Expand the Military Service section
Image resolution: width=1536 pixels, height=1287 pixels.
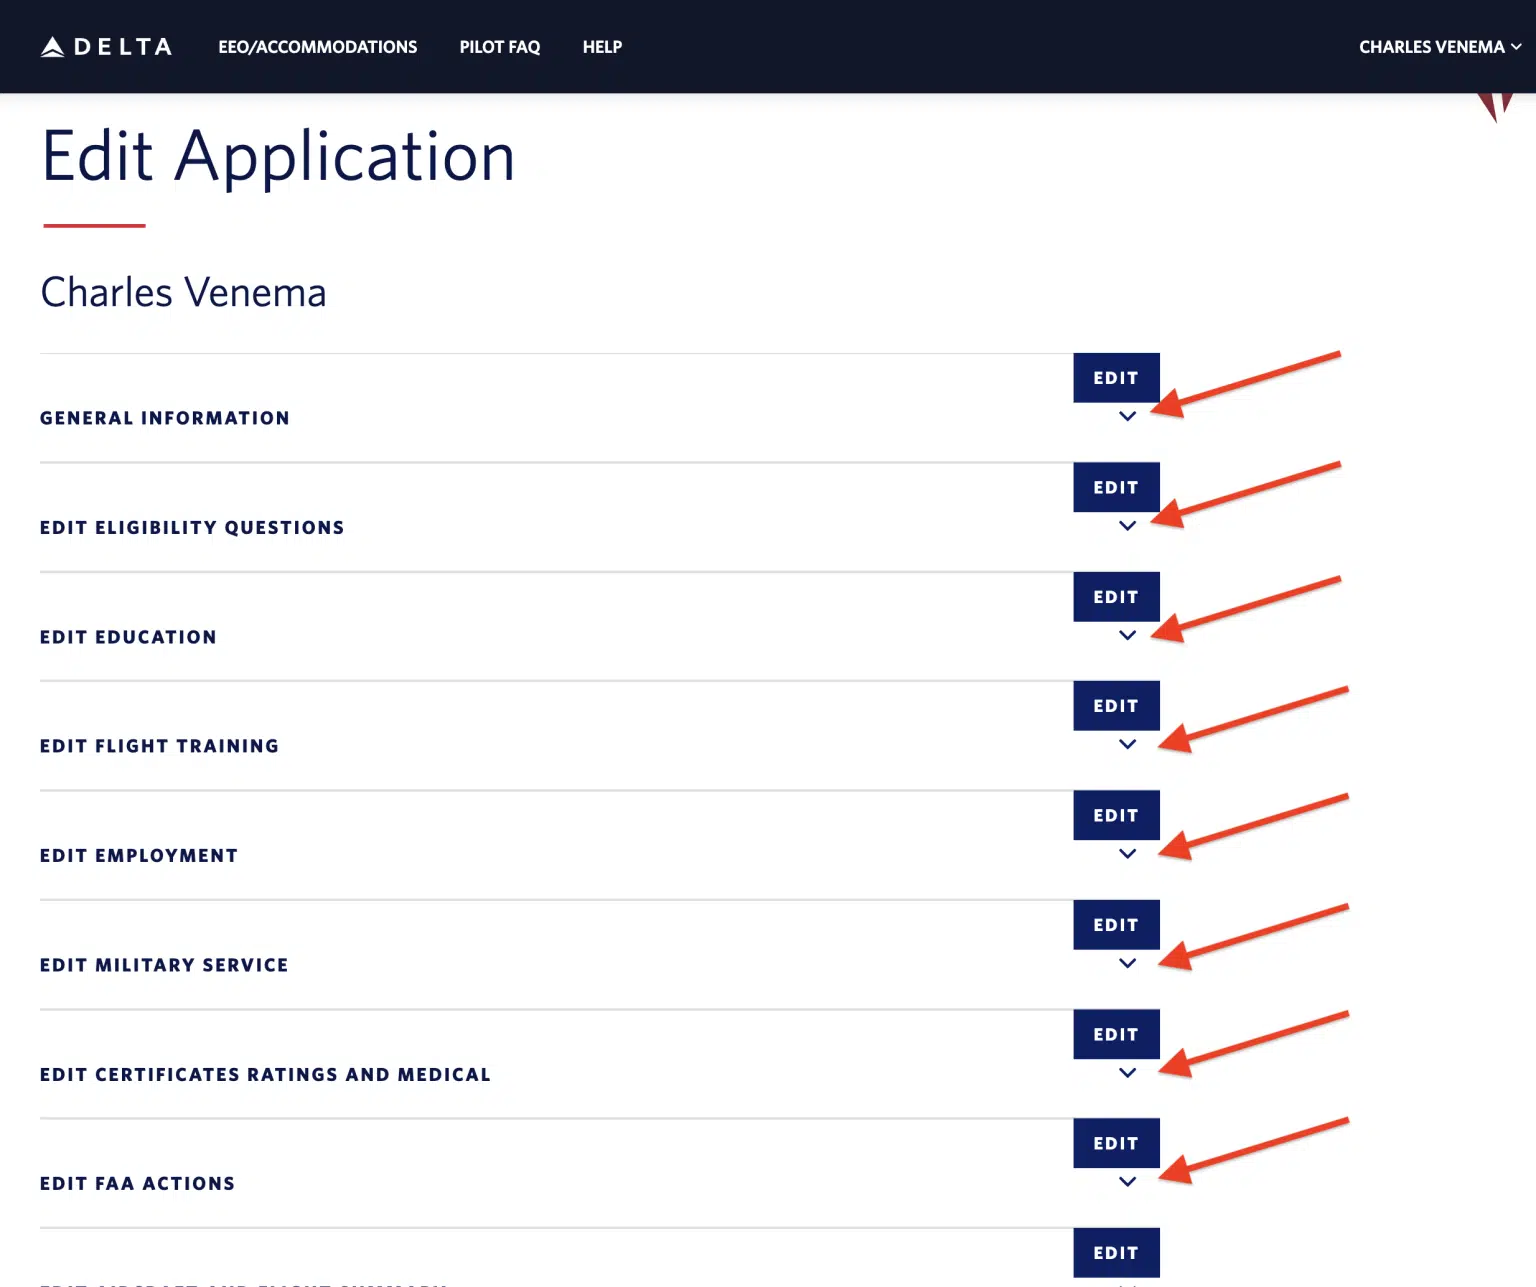(x=1128, y=964)
